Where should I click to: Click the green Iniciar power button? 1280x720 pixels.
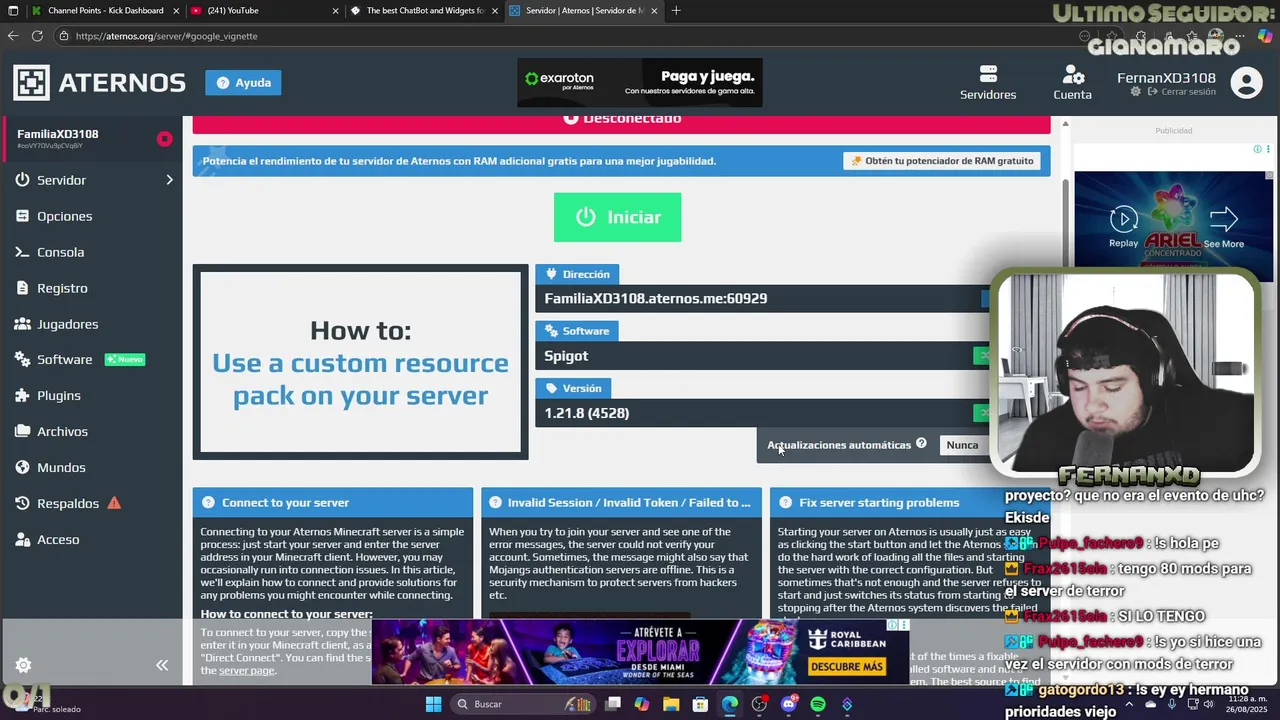(x=617, y=217)
